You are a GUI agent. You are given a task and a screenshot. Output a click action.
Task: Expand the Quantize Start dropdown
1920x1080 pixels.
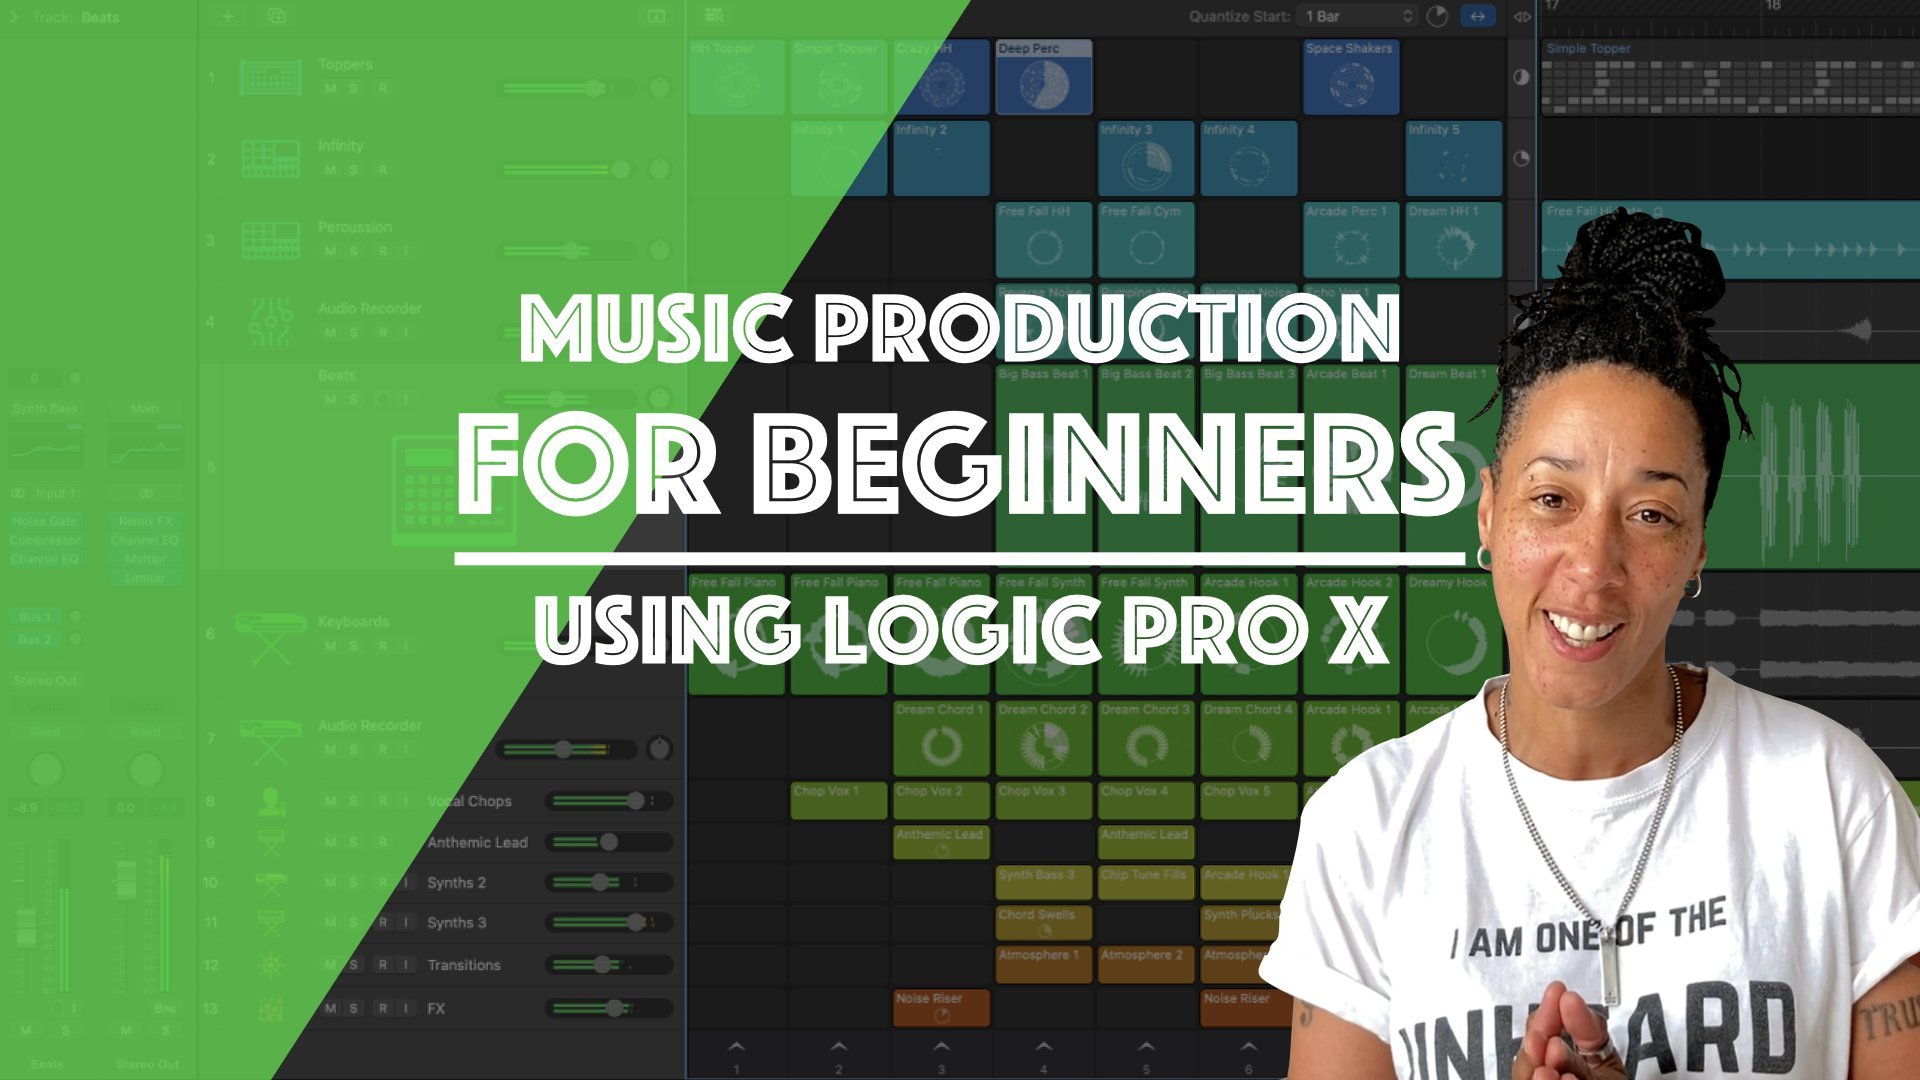coord(1352,16)
